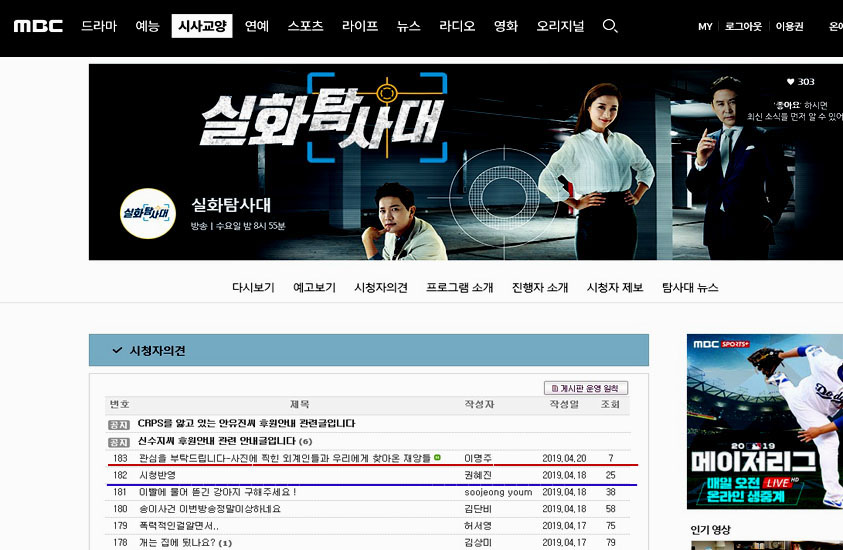Open search with the magnifier icon
The width and height of the screenshot is (843, 550).
610,26
